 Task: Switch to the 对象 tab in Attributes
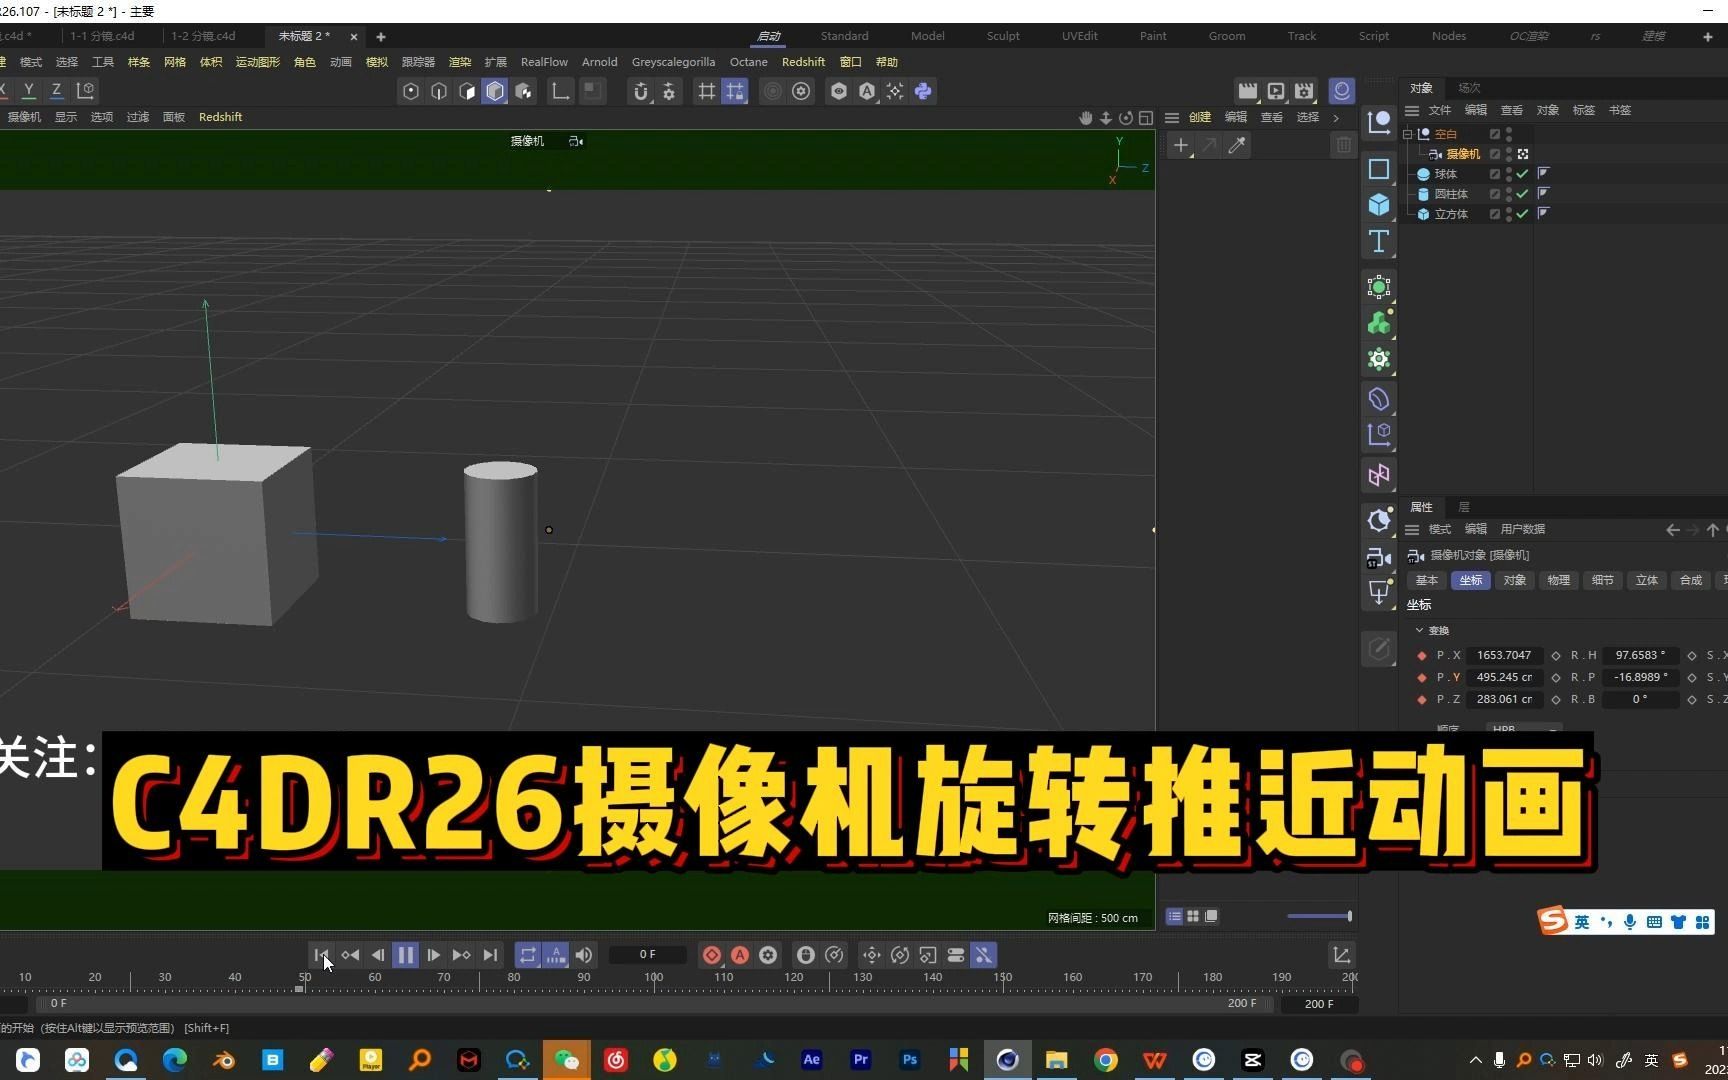1515,580
